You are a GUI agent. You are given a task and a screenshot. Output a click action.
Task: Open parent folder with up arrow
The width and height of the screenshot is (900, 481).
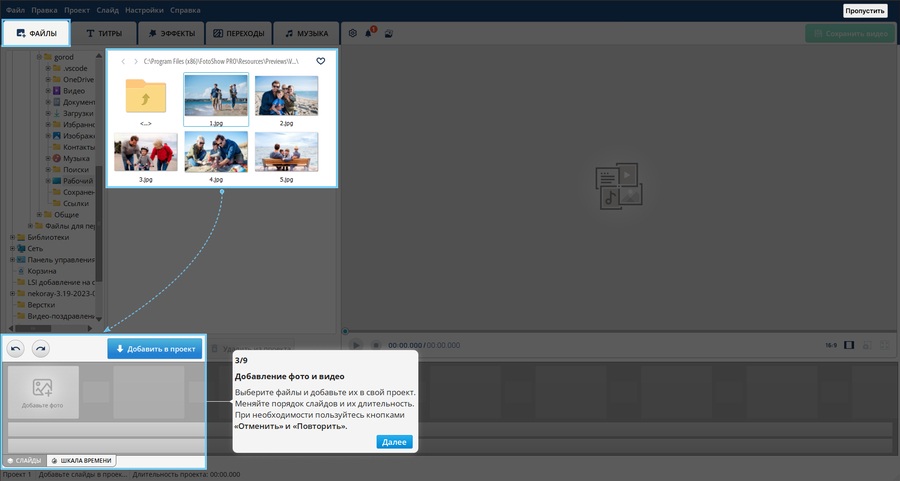coord(146,96)
